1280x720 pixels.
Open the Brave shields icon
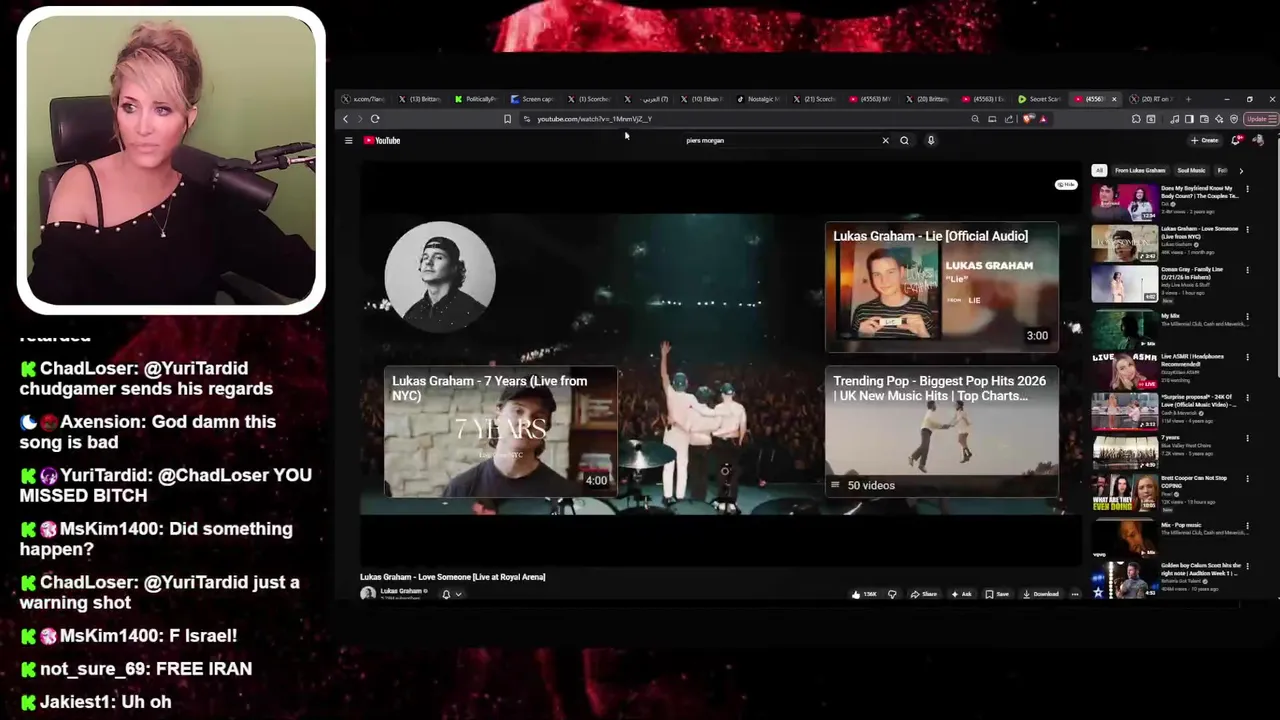[x=1028, y=119]
